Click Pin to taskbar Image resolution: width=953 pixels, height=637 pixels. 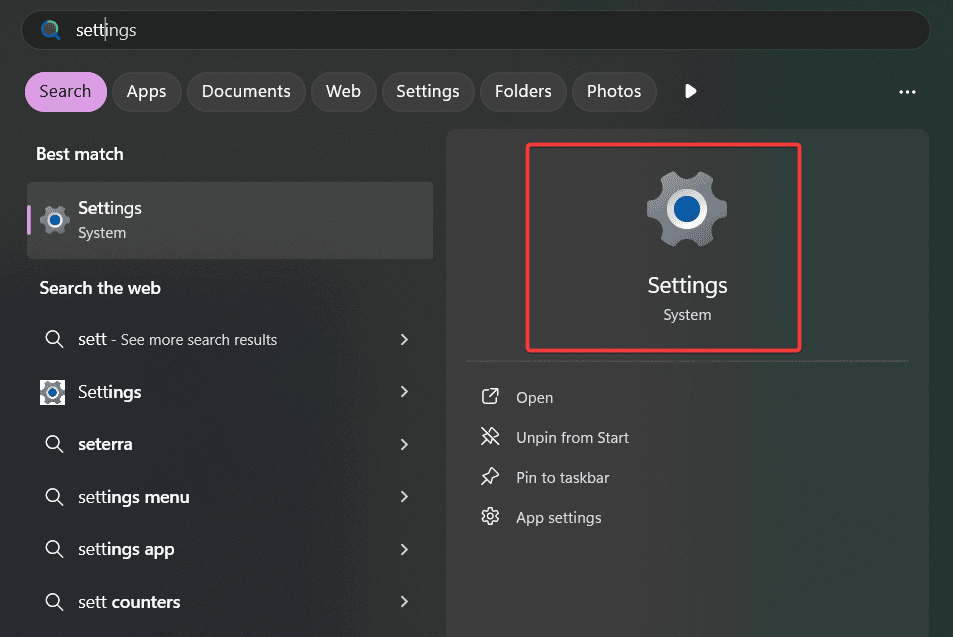(562, 478)
